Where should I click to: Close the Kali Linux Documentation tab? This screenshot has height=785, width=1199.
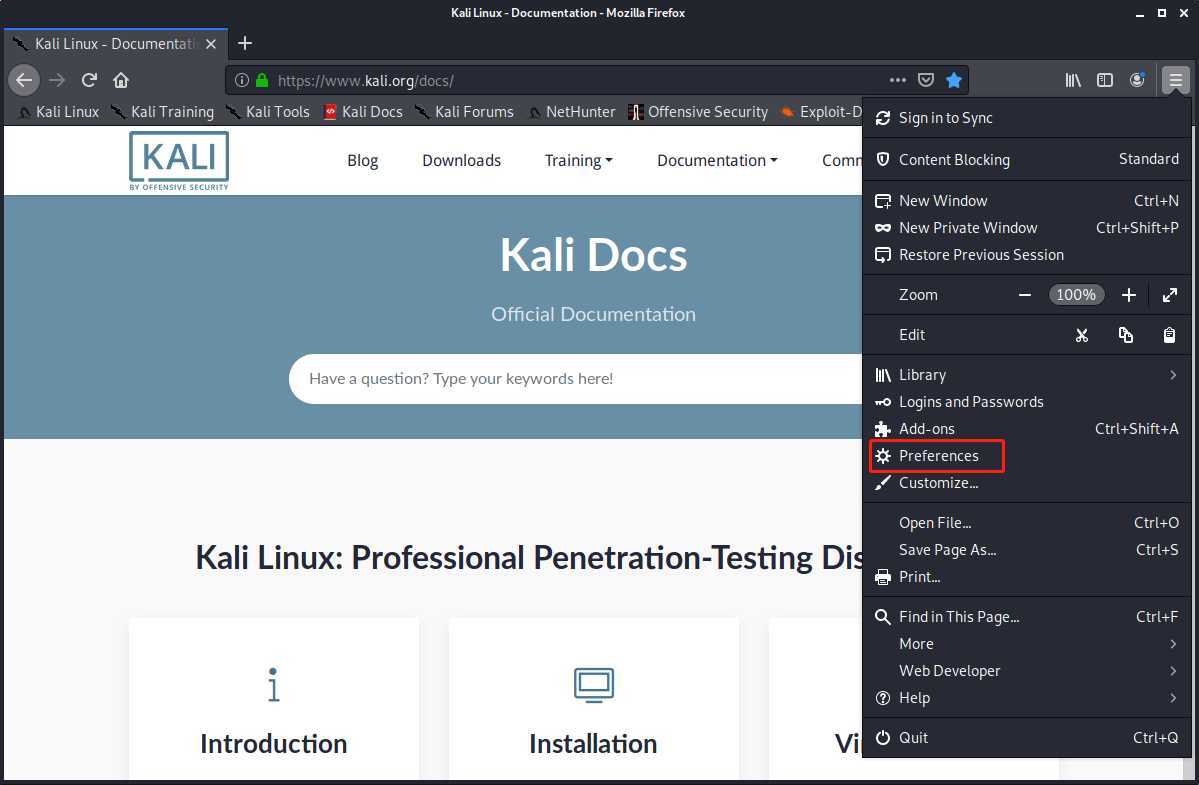[x=211, y=44]
